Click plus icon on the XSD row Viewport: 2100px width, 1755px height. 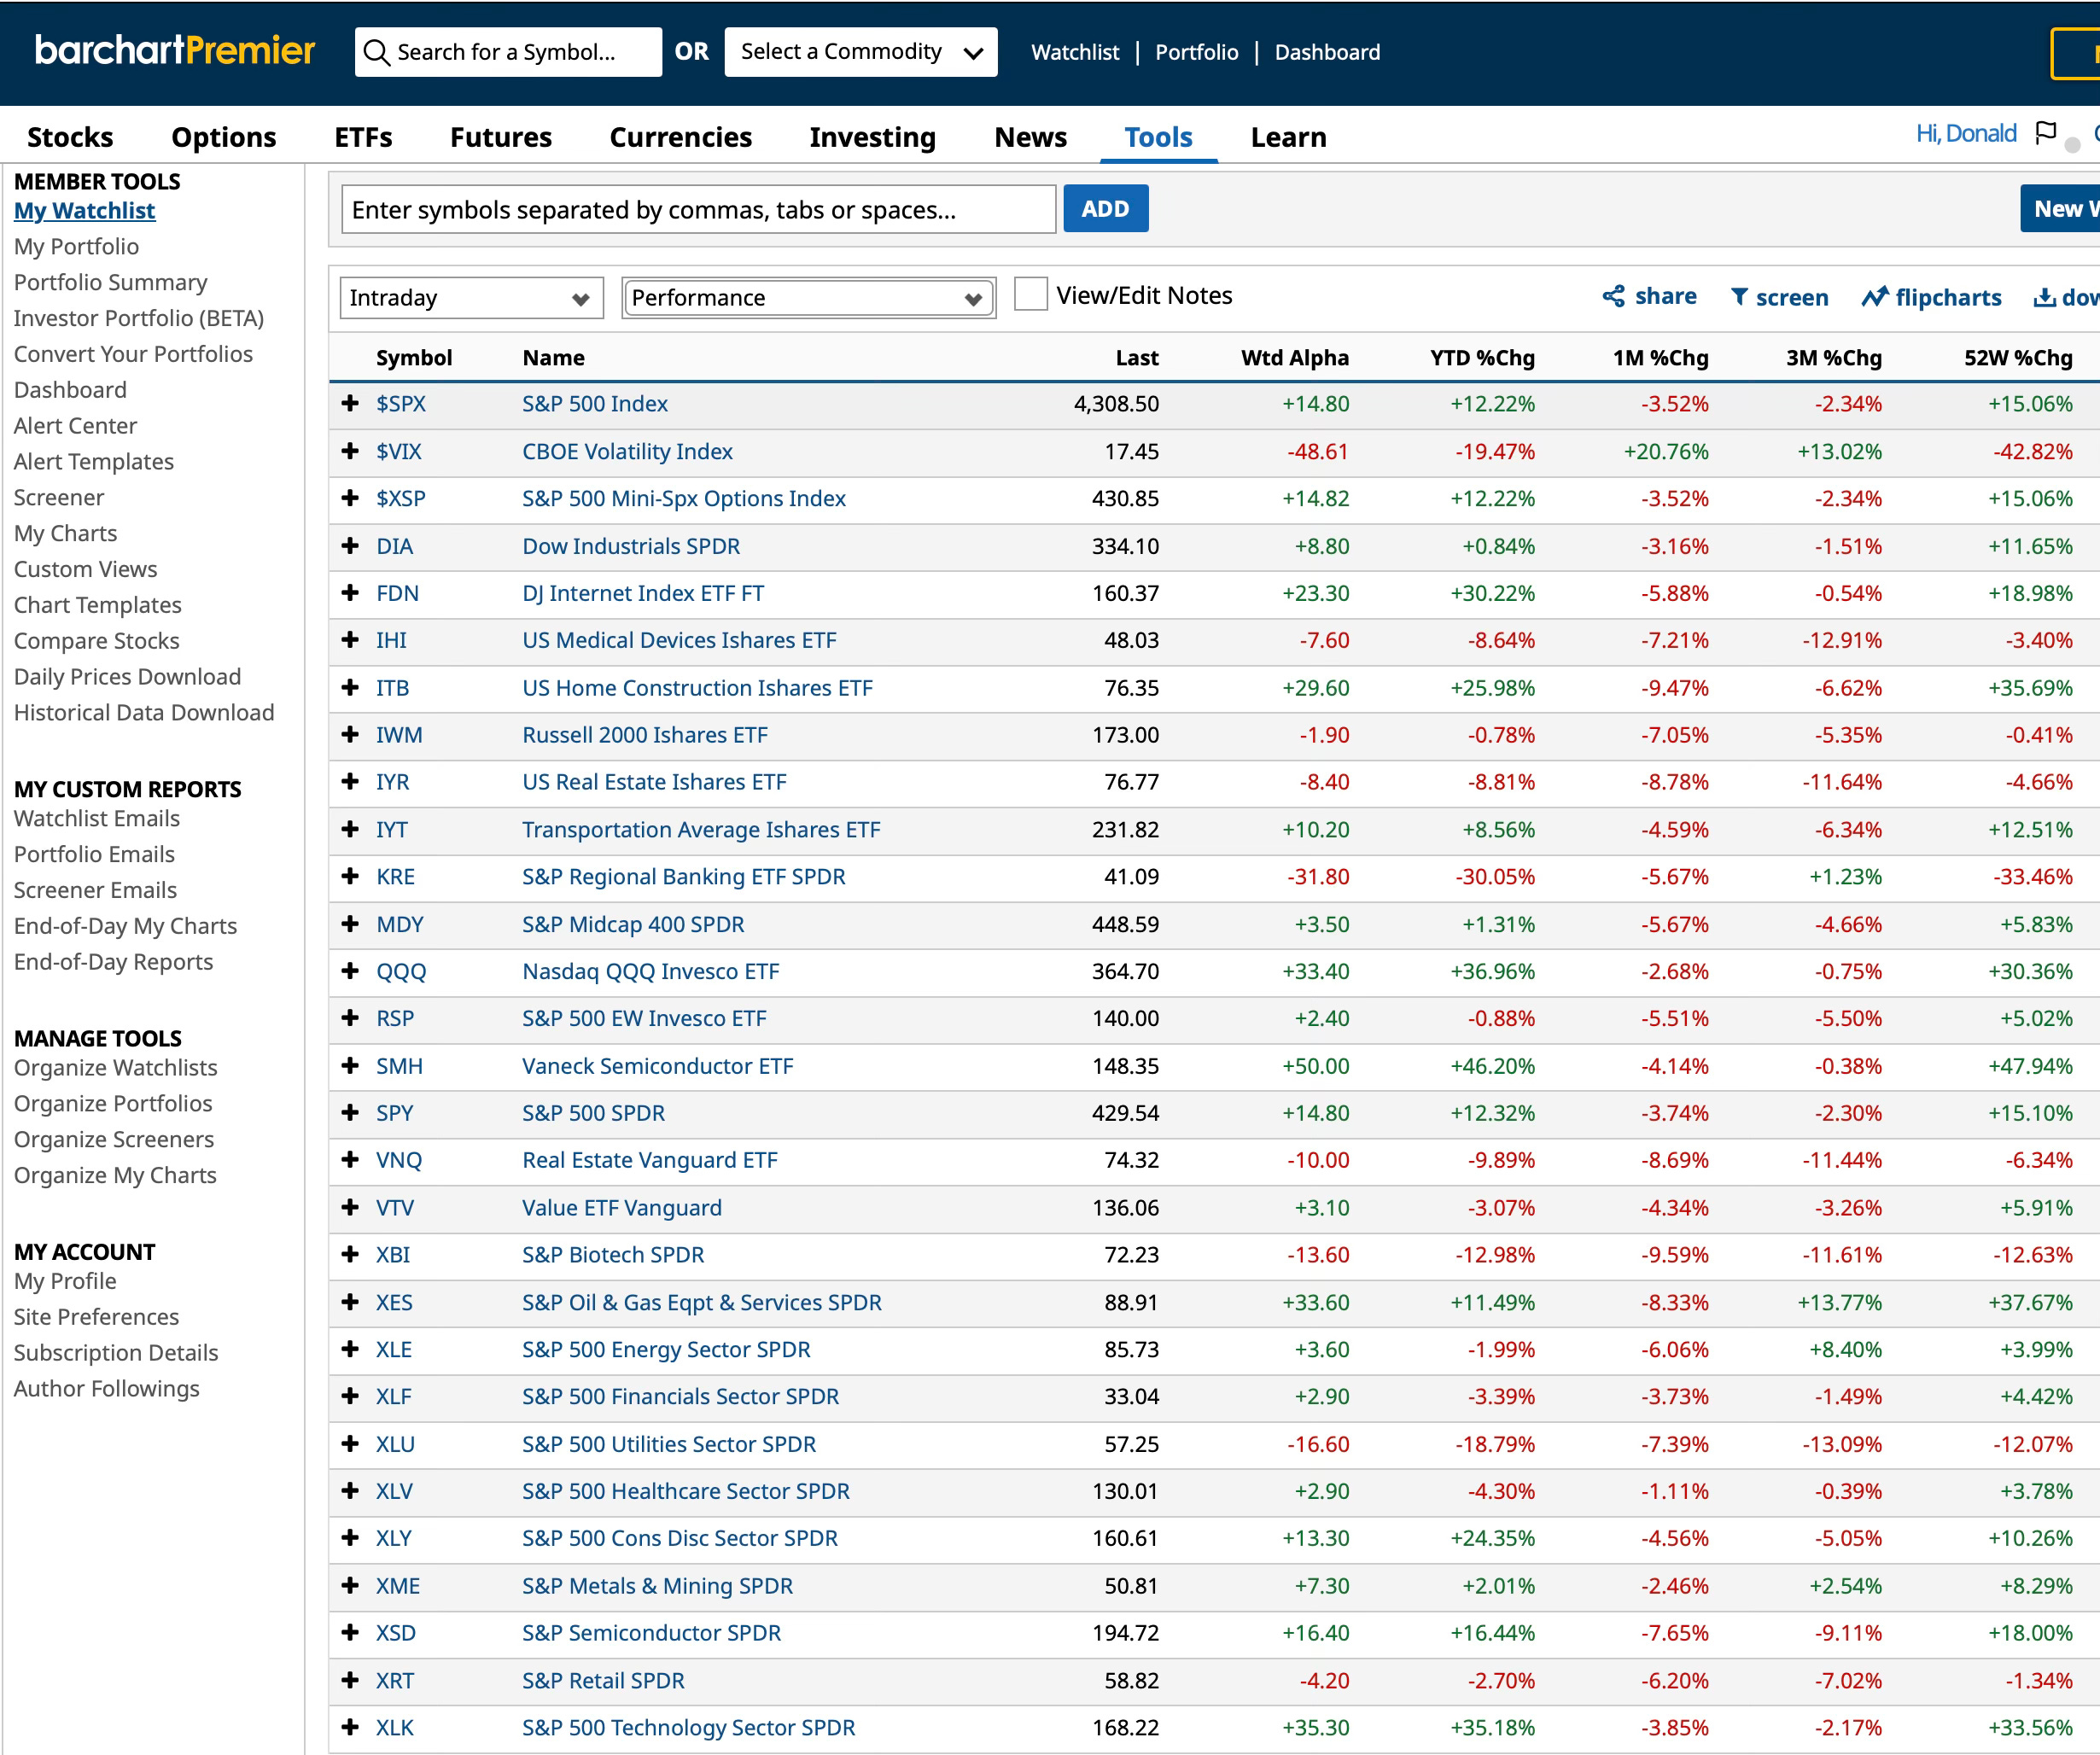(350, 1633)
